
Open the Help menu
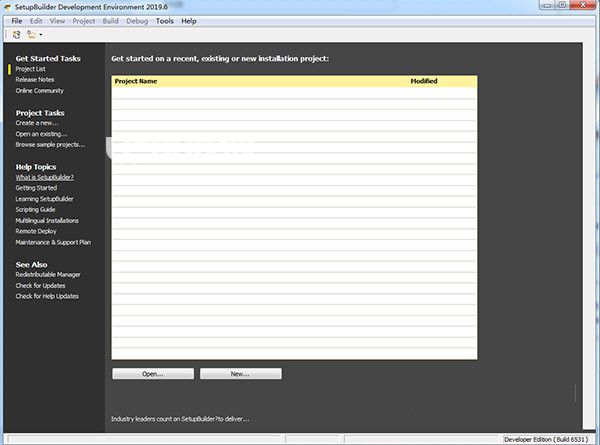(x=189, y=21)
